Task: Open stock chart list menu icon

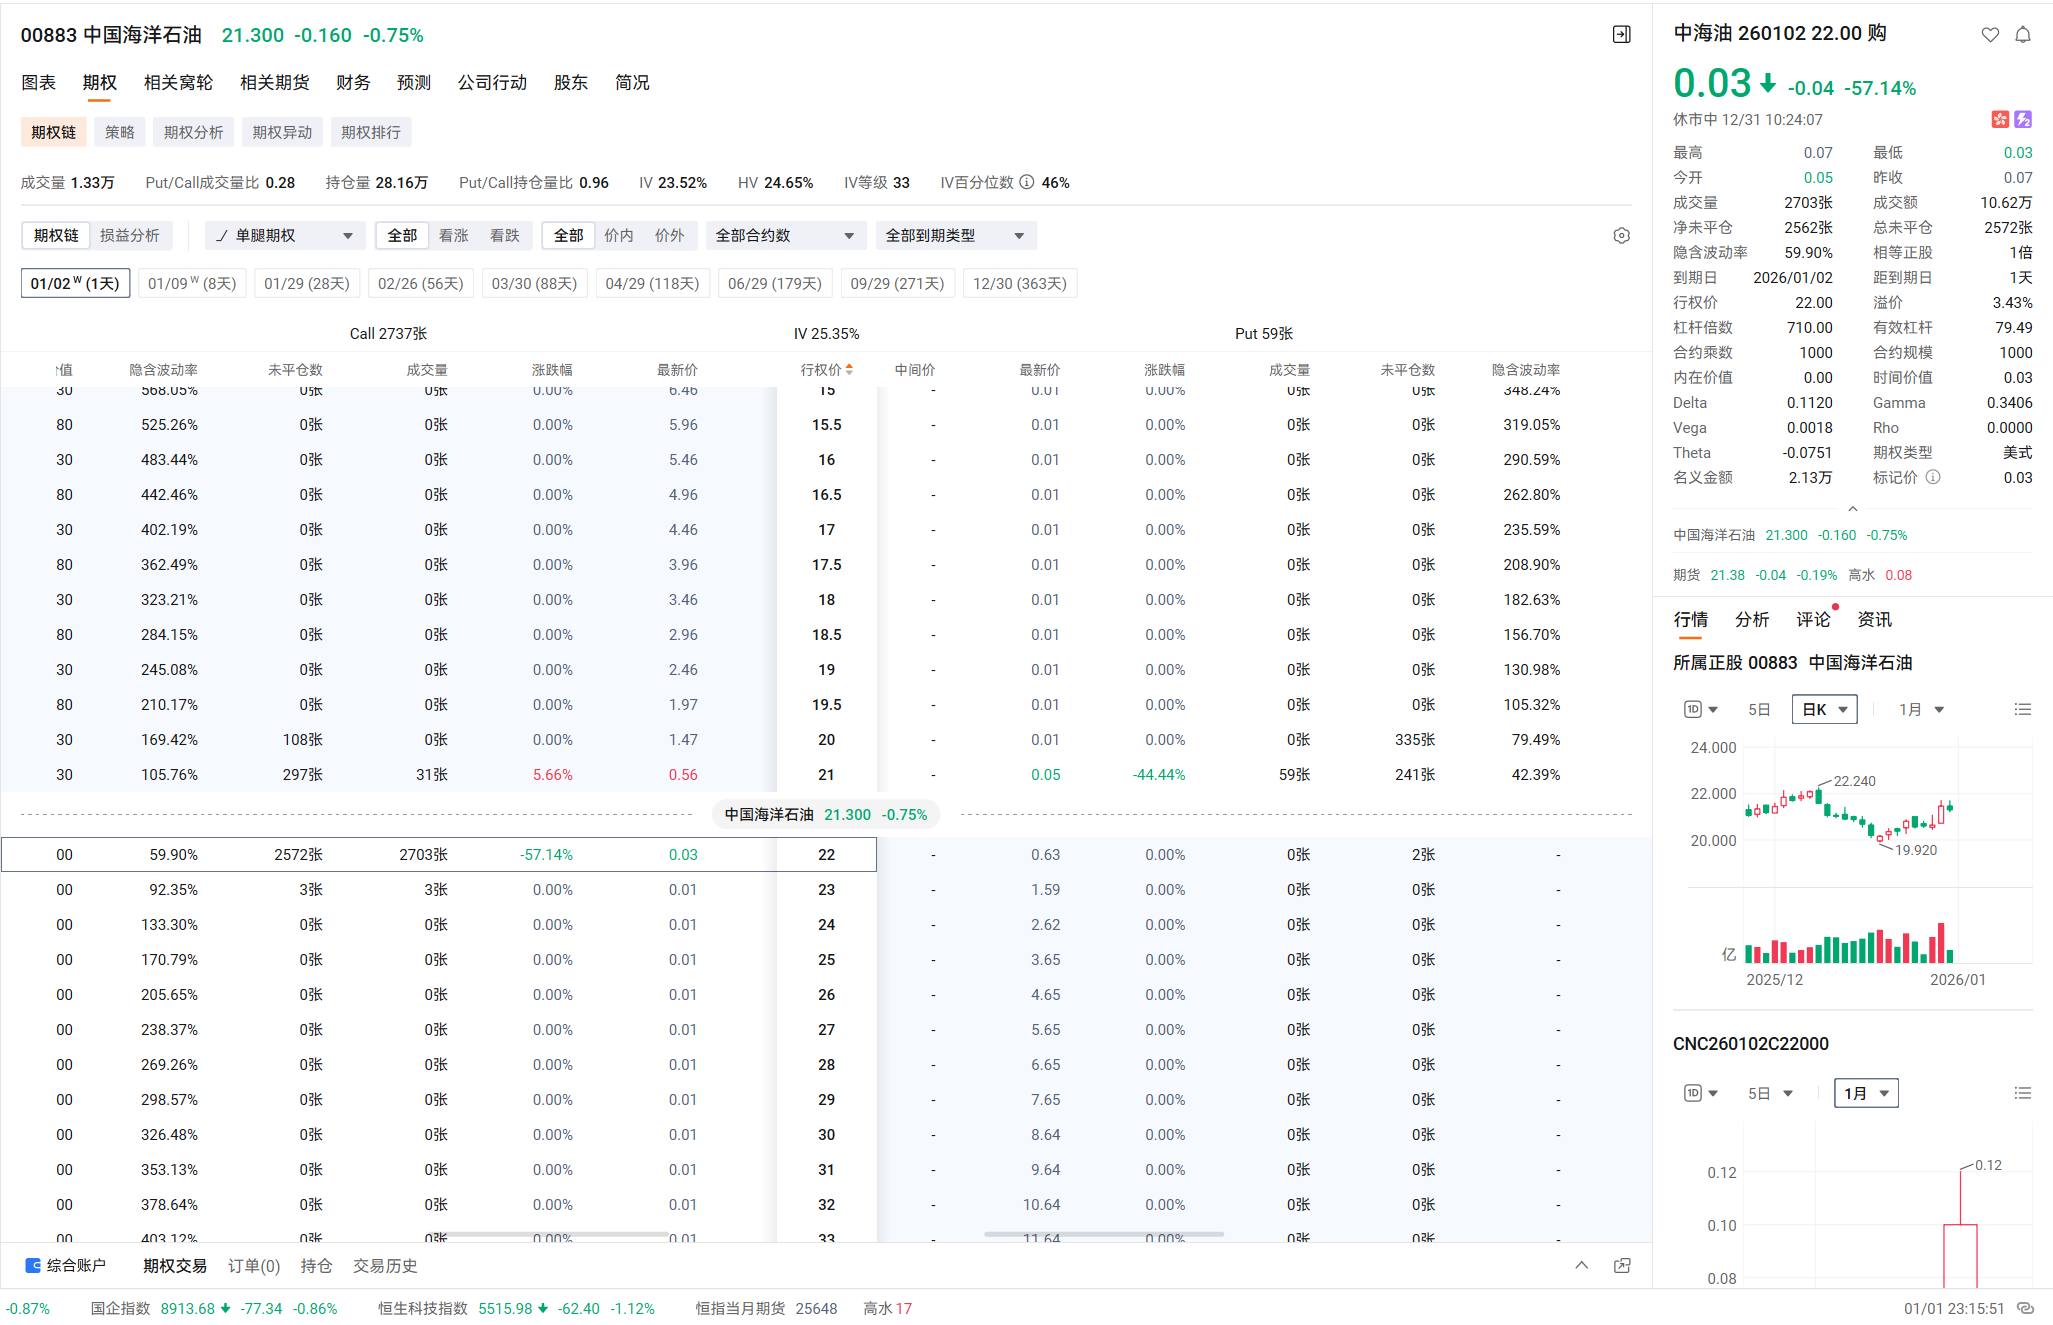Action: tap(2022, 710)
